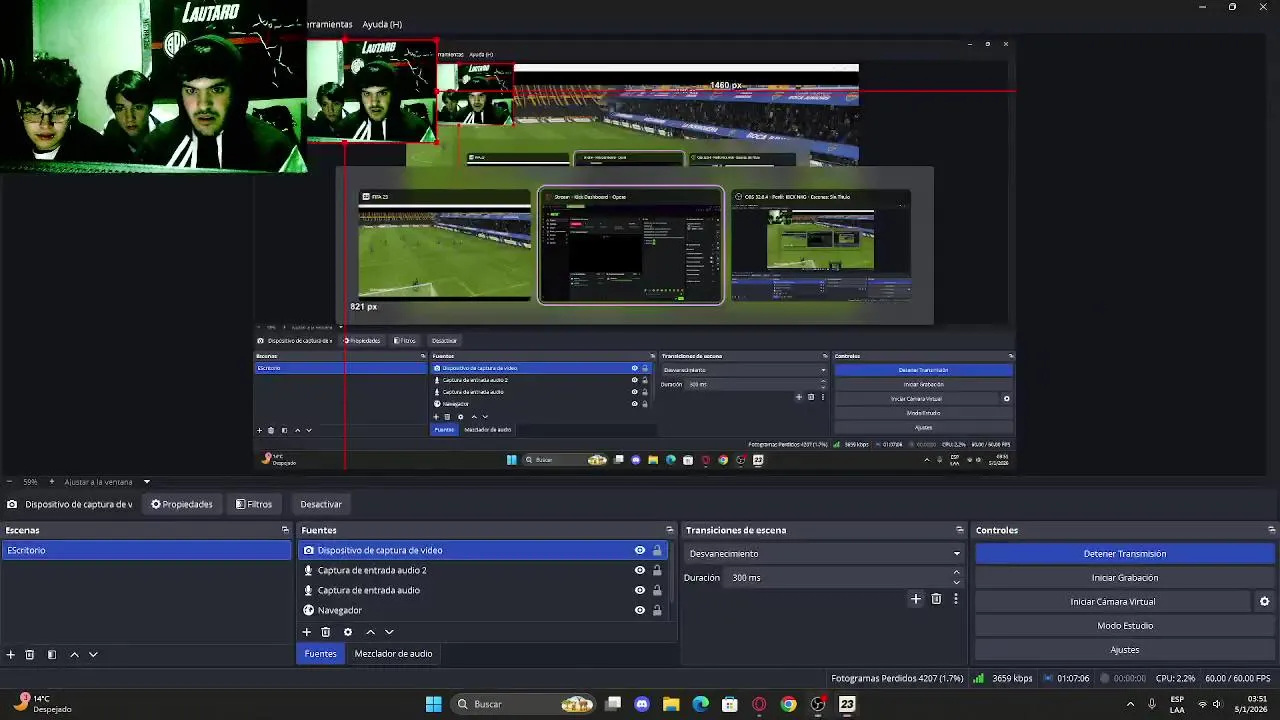Viewport: 1280px width, 720px height.
Task: Show hidden system tray icons chevron
Action: [x=1131, y=704]
